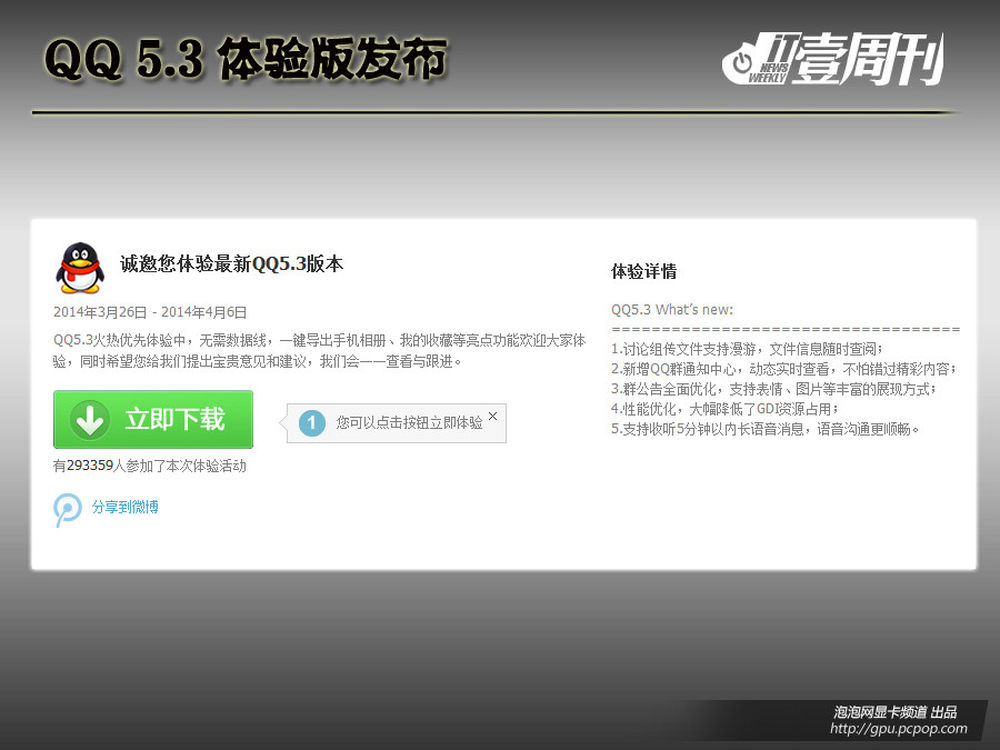Click the white down-arrow icon in download button
The width and height of the screenshot is (1000, 750).
pyautogui.click(x=90, y=420)
